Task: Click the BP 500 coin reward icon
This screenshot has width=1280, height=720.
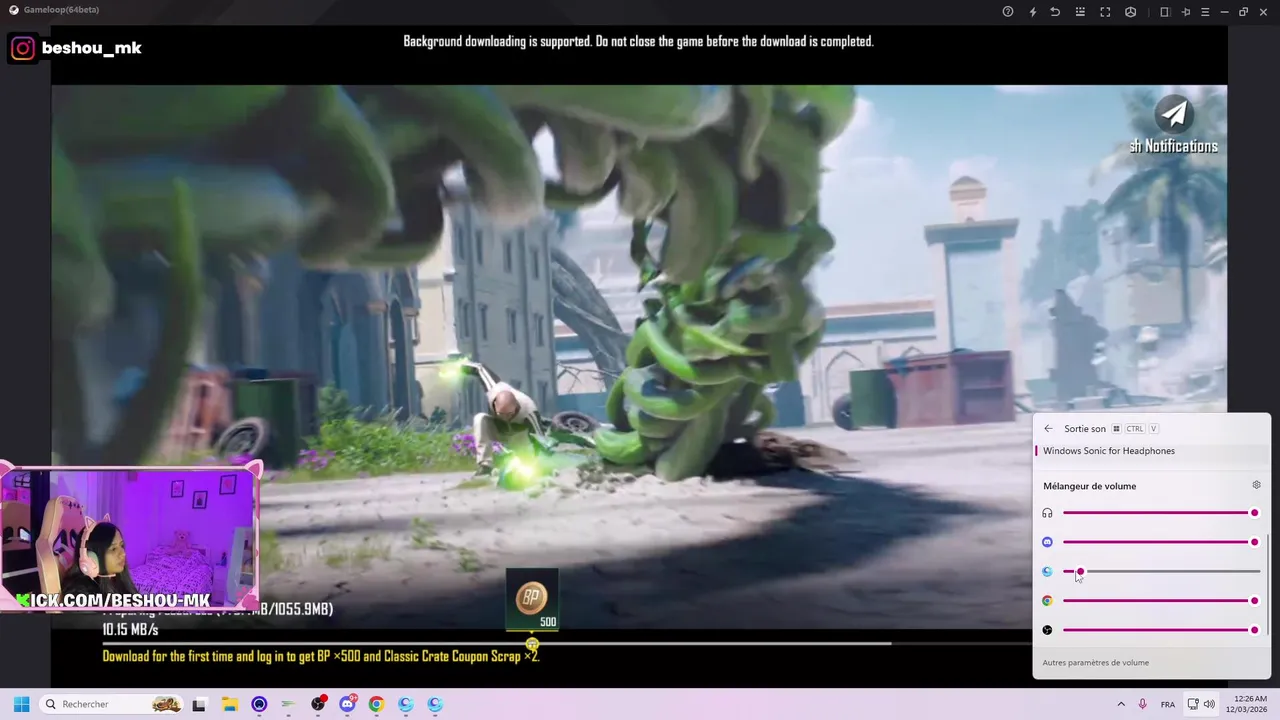Action: point(532,600)
